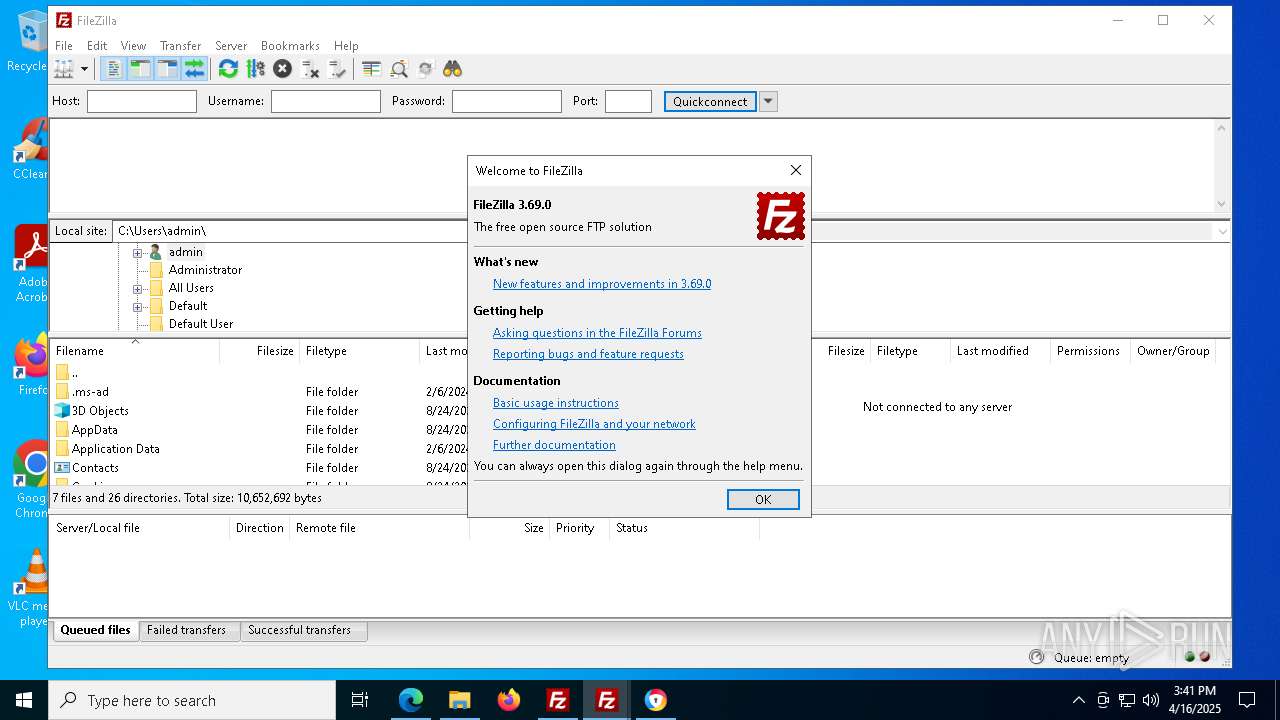The height and width of the screenshot is (720, 1280).
Task: Toggle remote directory tree display
Action: [167, 69]
